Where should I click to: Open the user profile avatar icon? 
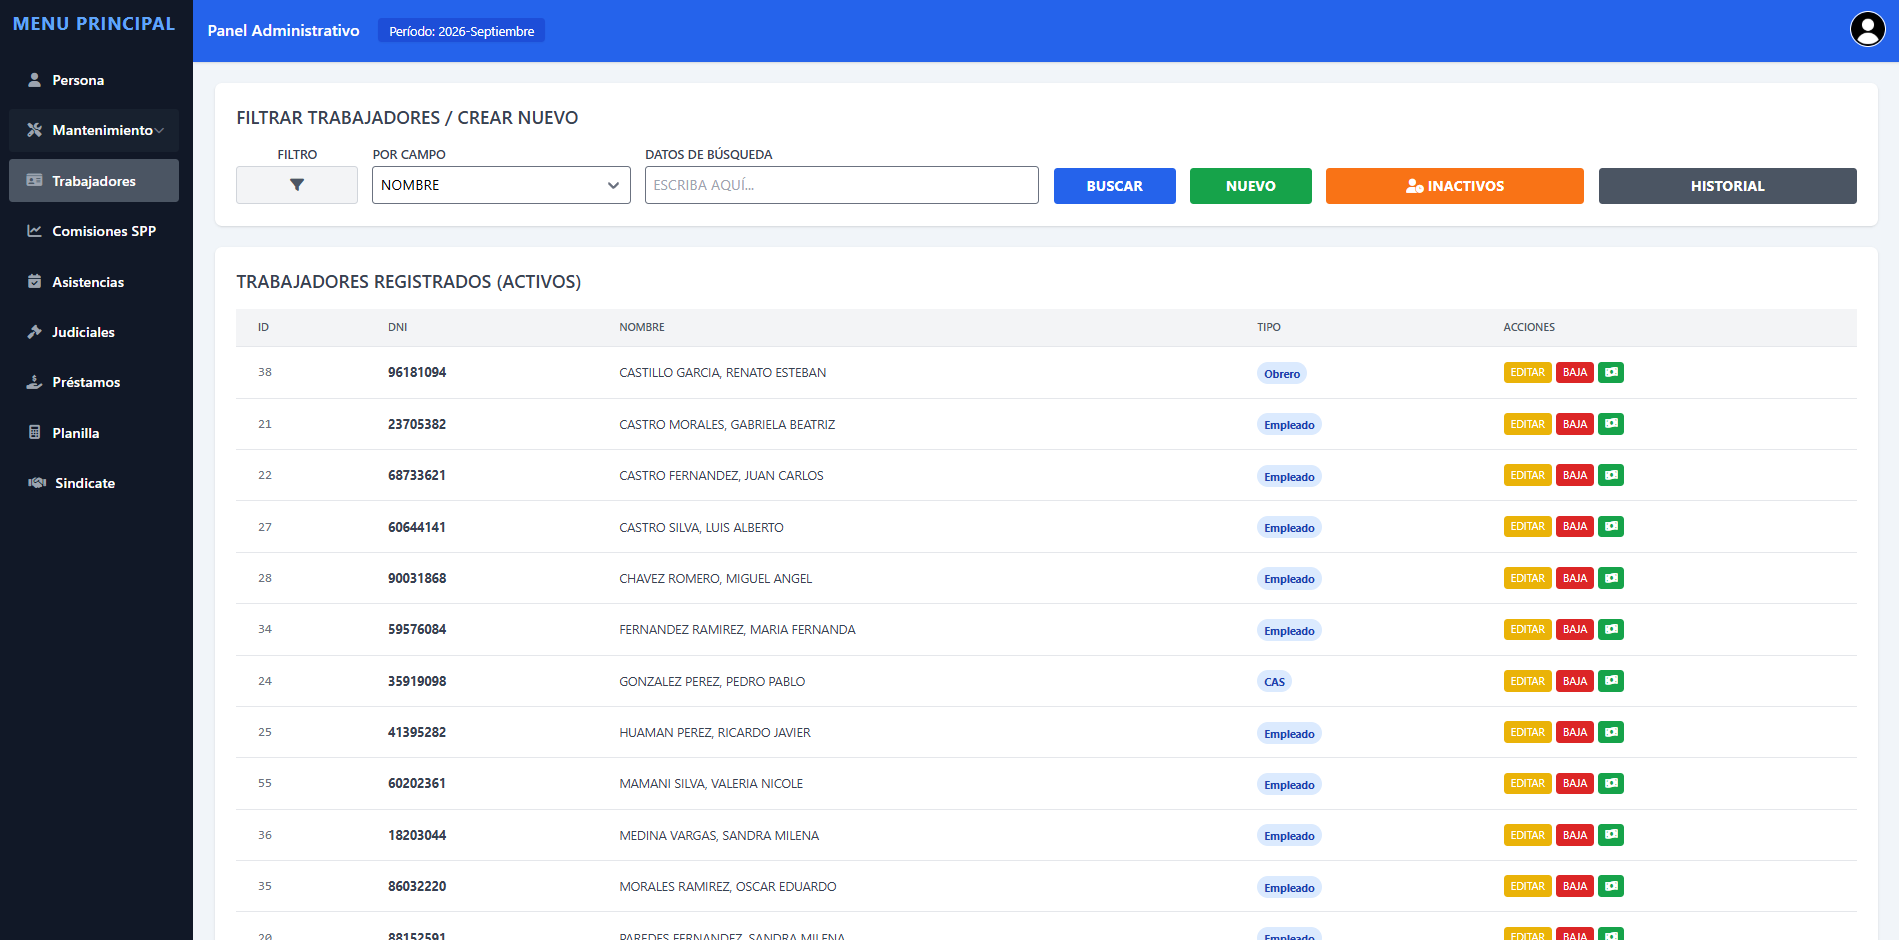[1867, 29]
